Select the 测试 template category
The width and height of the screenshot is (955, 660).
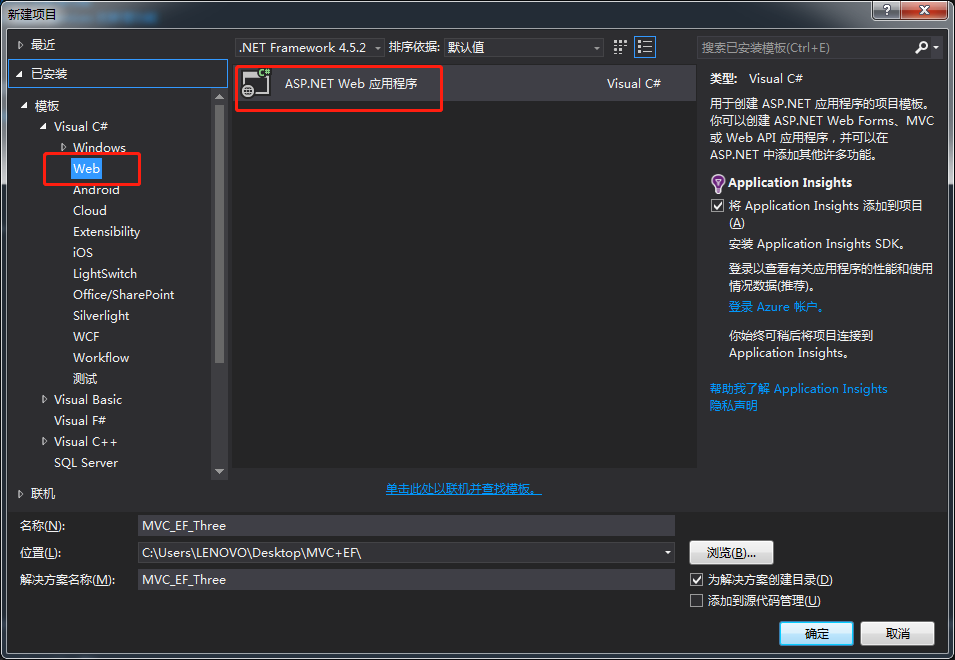(85, 379)
